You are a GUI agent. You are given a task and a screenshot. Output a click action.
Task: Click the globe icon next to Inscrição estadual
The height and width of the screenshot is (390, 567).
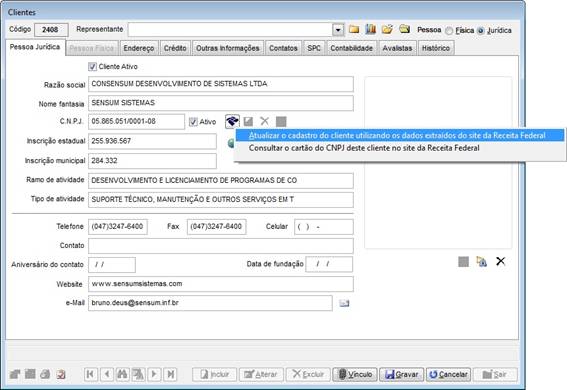(x=231, y=143)
